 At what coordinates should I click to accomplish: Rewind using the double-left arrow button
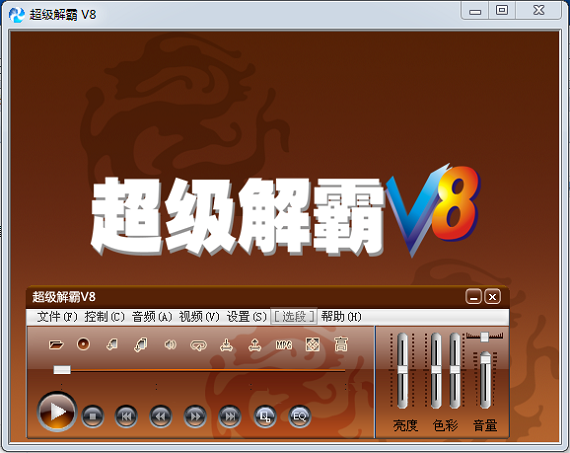(x=160, y=416)
